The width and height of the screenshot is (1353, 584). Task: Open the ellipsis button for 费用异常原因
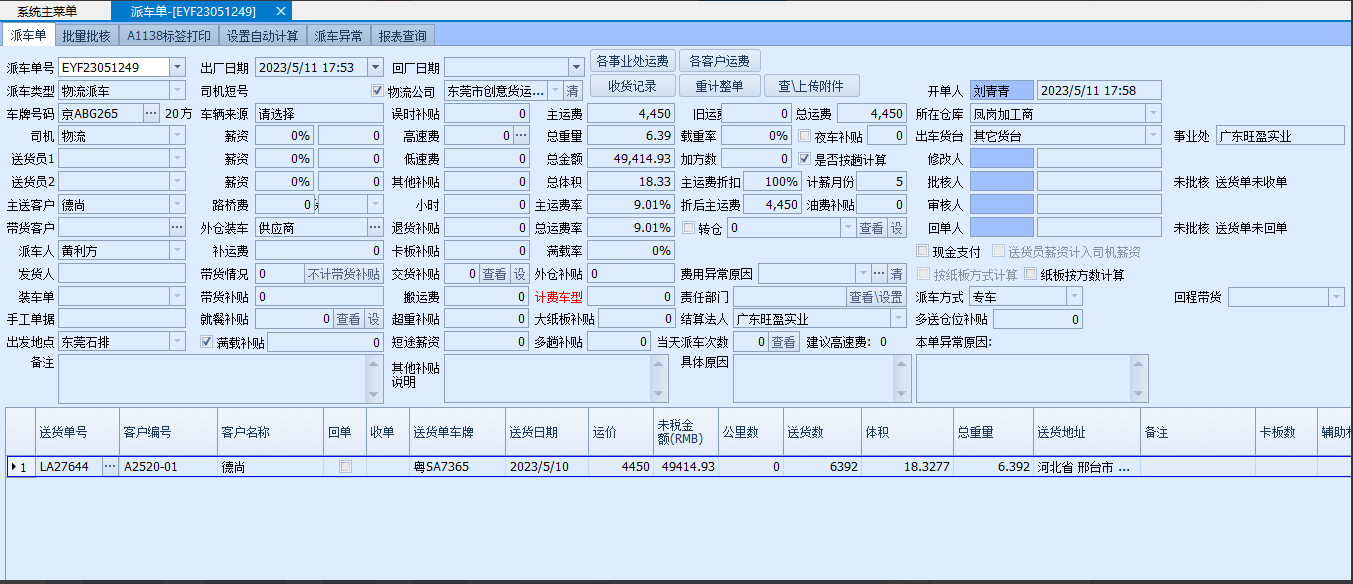pos(879,274)
